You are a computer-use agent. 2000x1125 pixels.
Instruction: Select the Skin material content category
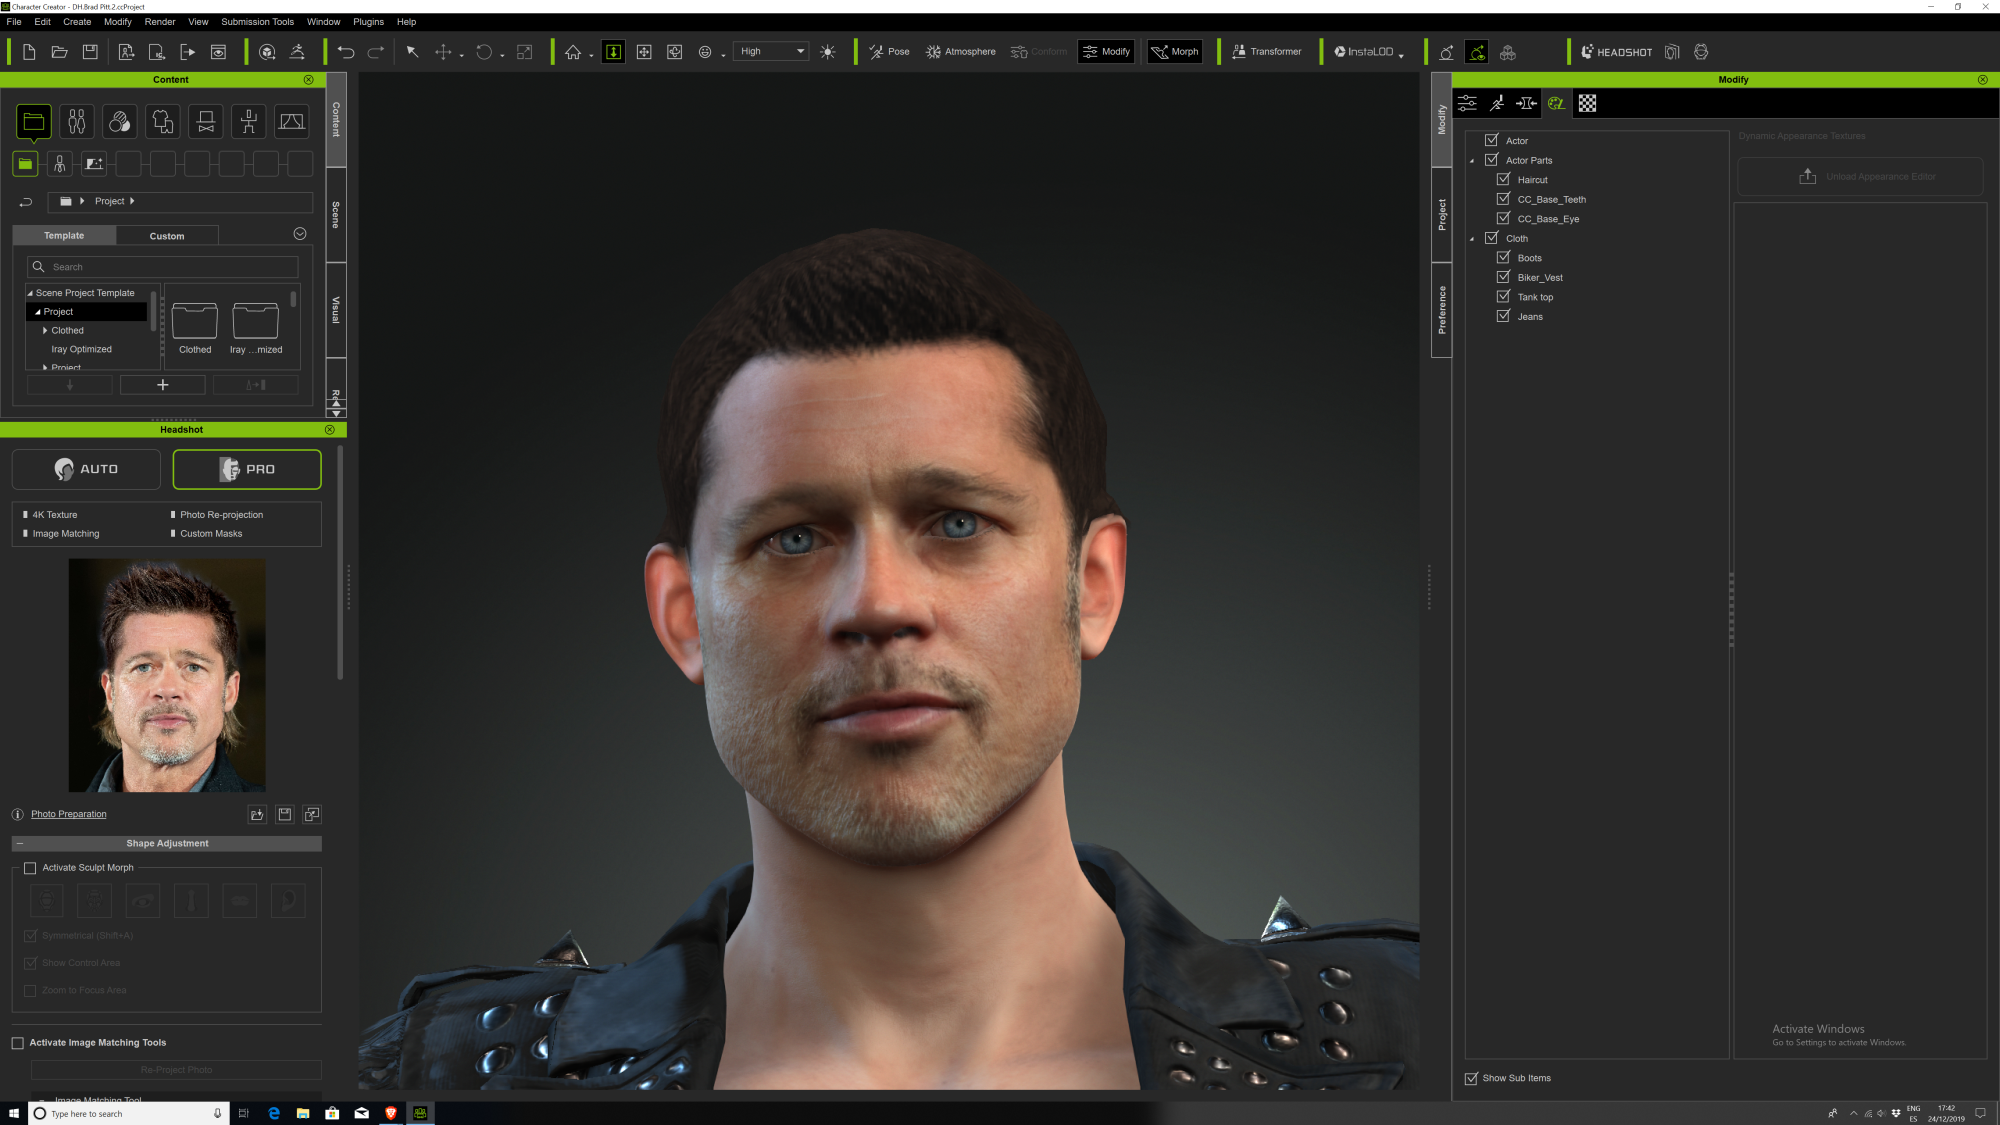pyautogui.click(x=120, y=122)
